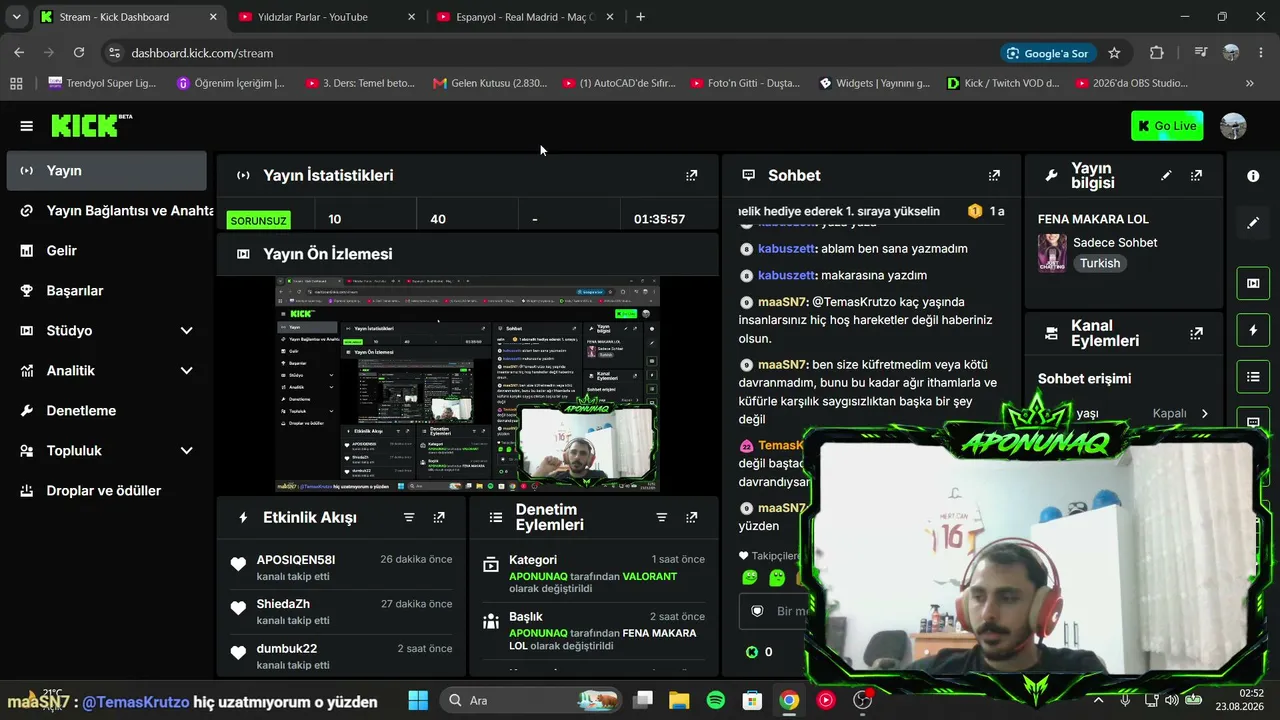Open the Kick profile avatar menu
Screen dimensions: 1280x720
(1233, 126)
